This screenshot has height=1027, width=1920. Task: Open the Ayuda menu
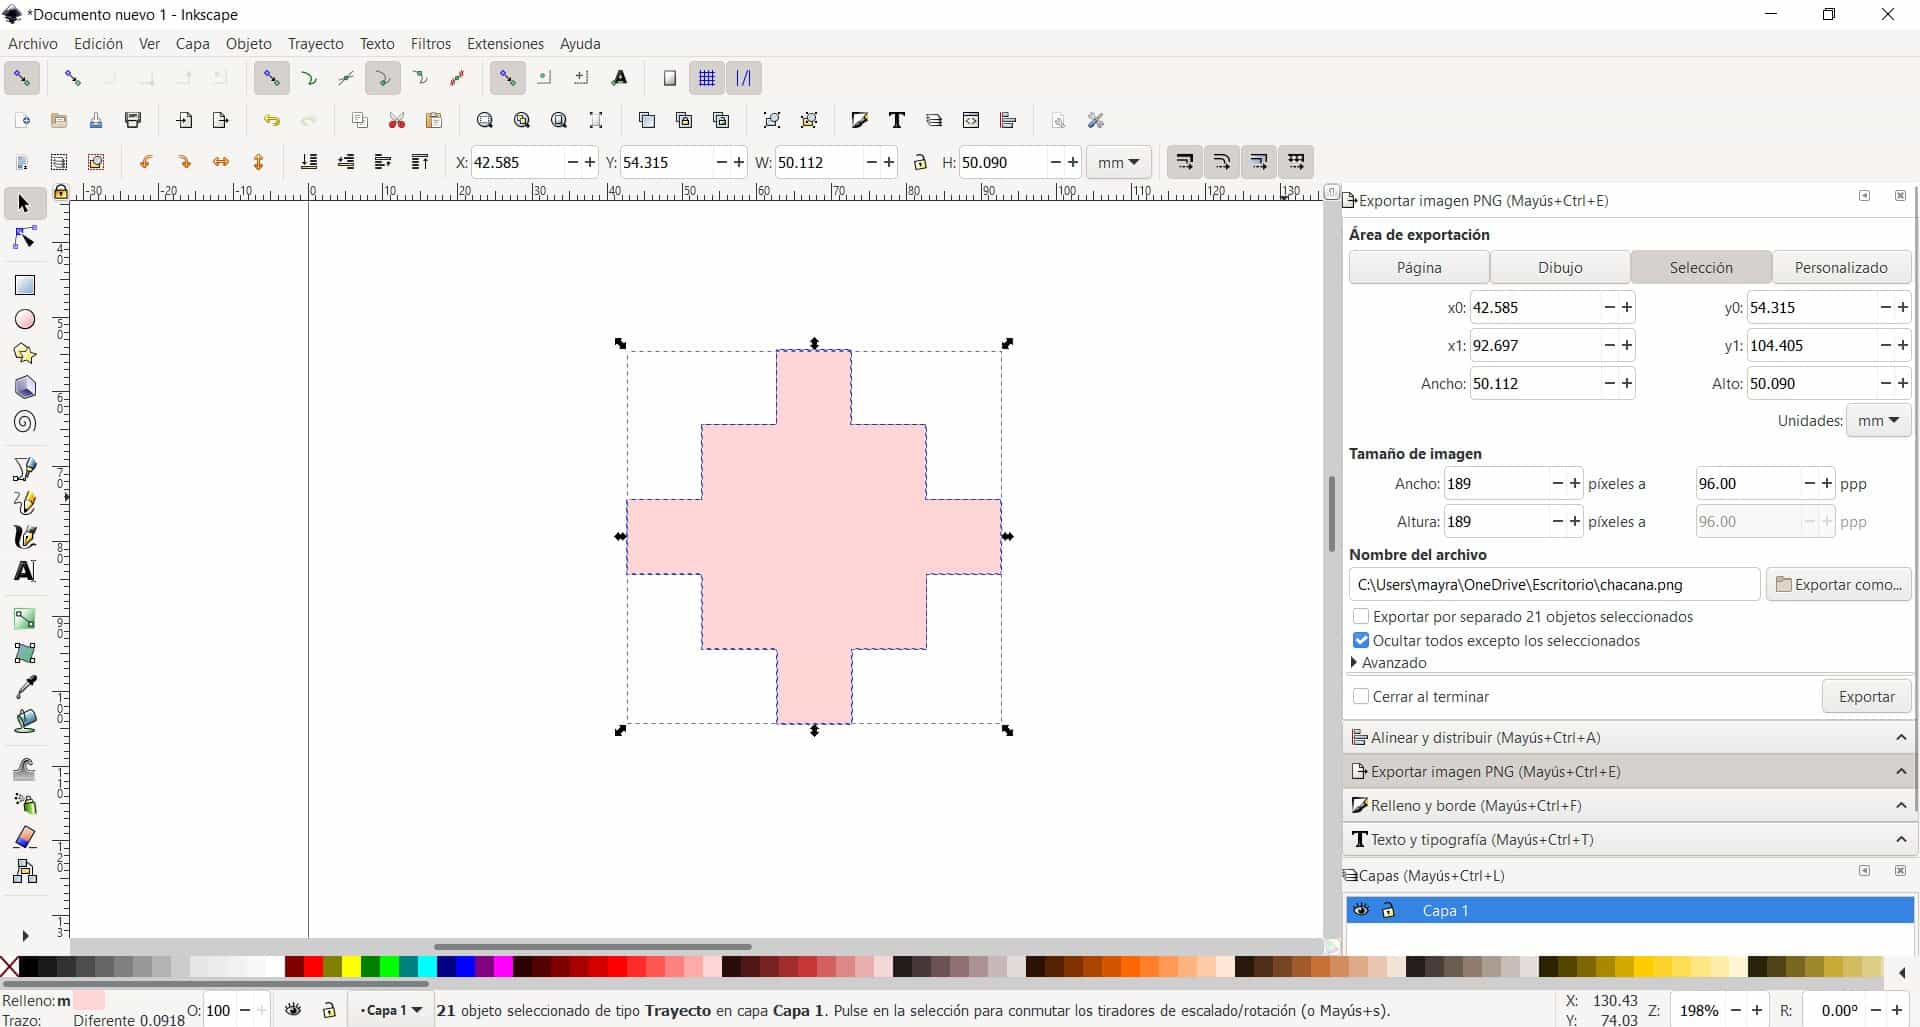[580, 44]
